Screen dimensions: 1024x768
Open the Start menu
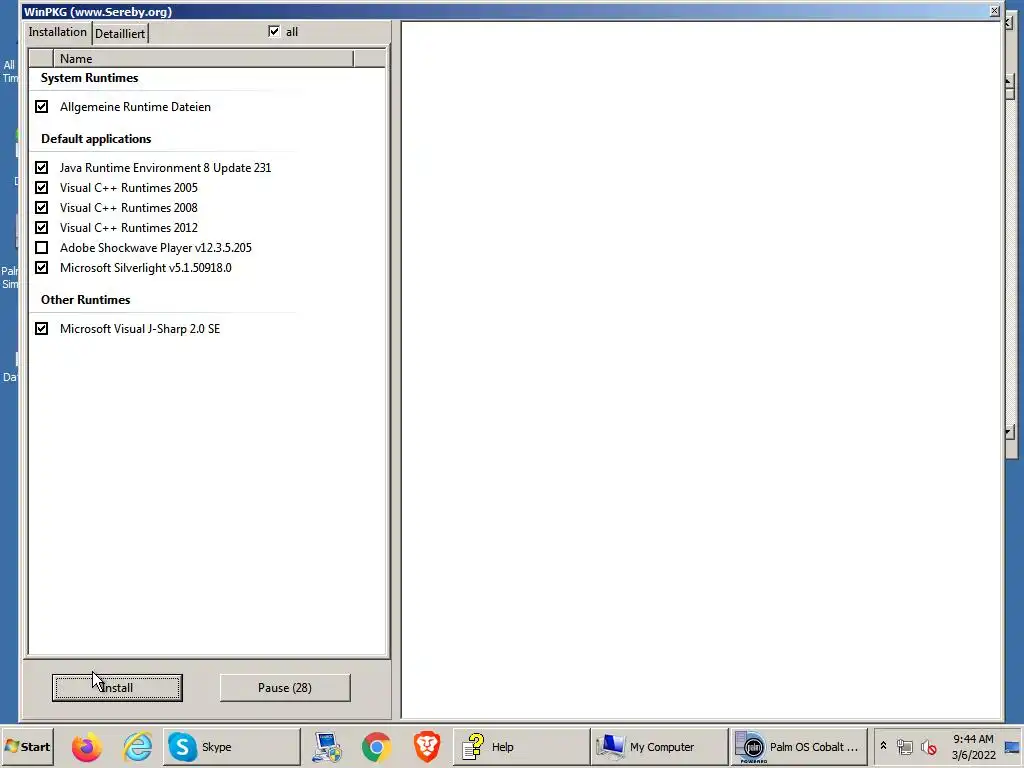point(27,746)
